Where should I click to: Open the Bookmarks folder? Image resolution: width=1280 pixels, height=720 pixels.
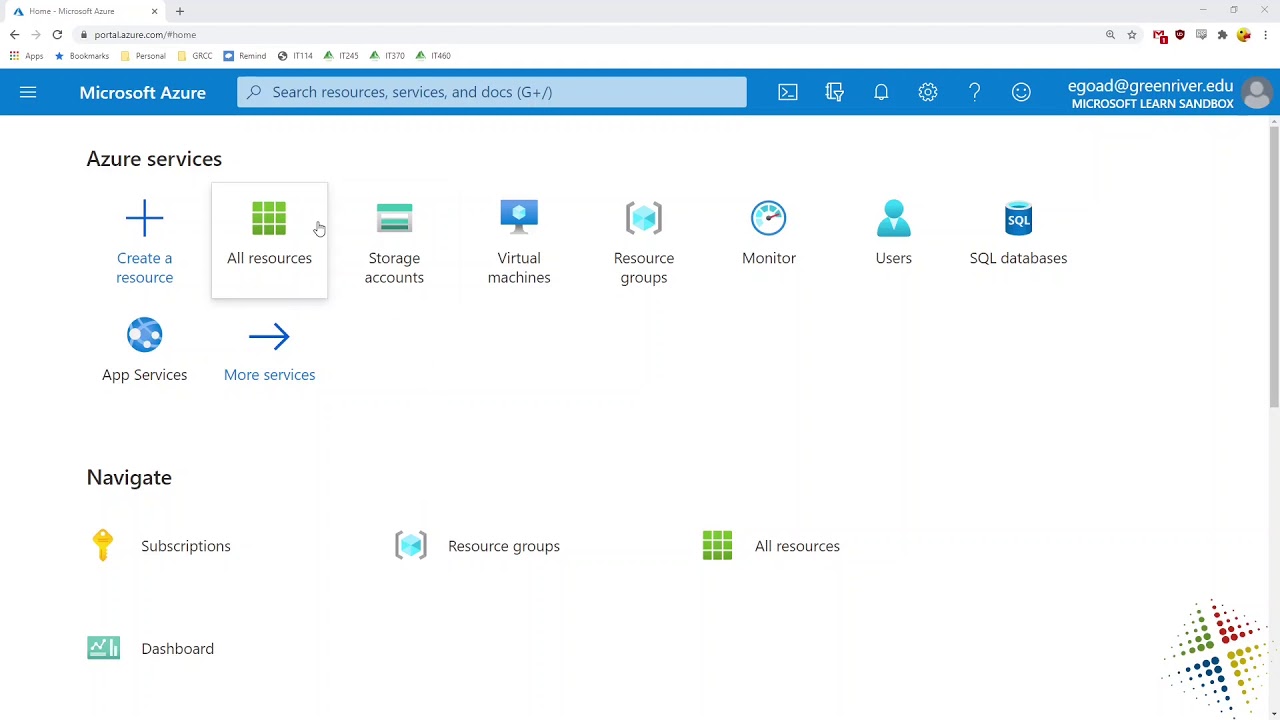(82, 56)
